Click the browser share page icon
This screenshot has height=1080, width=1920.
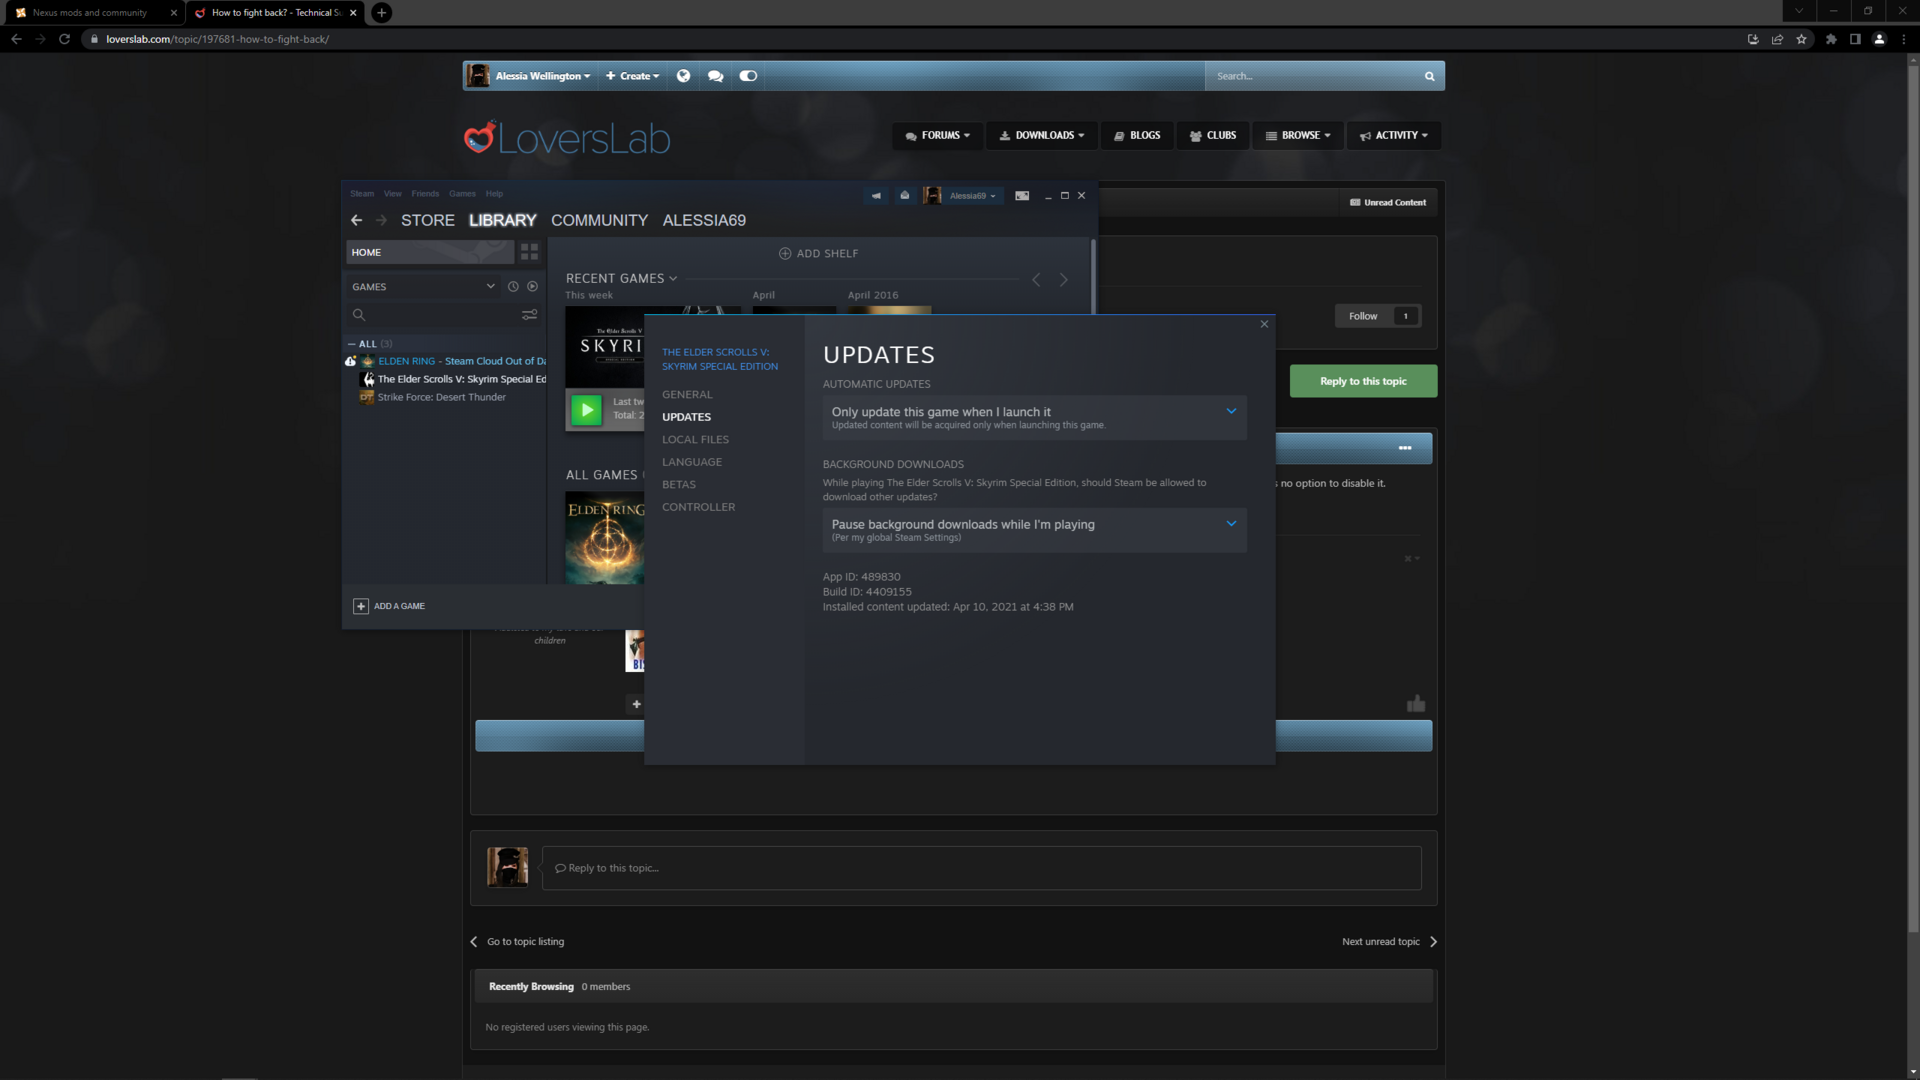[x=1777, y=39]
